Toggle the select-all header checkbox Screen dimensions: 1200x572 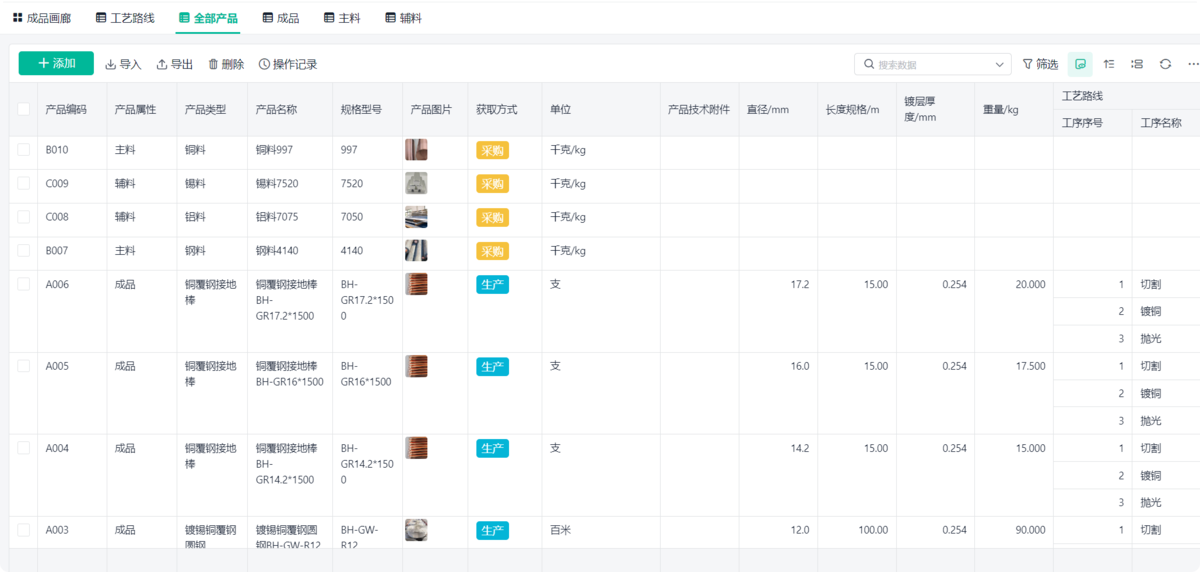coord(23,109)
